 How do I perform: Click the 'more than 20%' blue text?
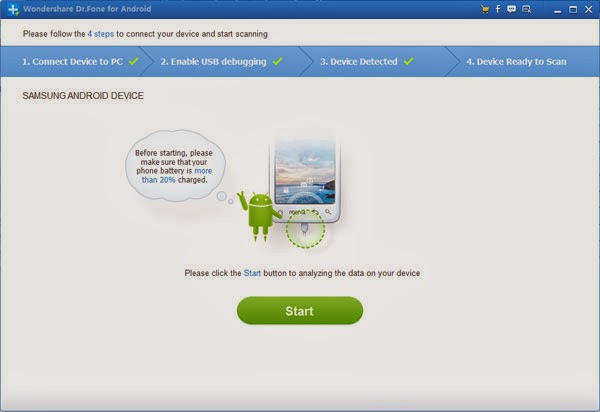point(177,175)
